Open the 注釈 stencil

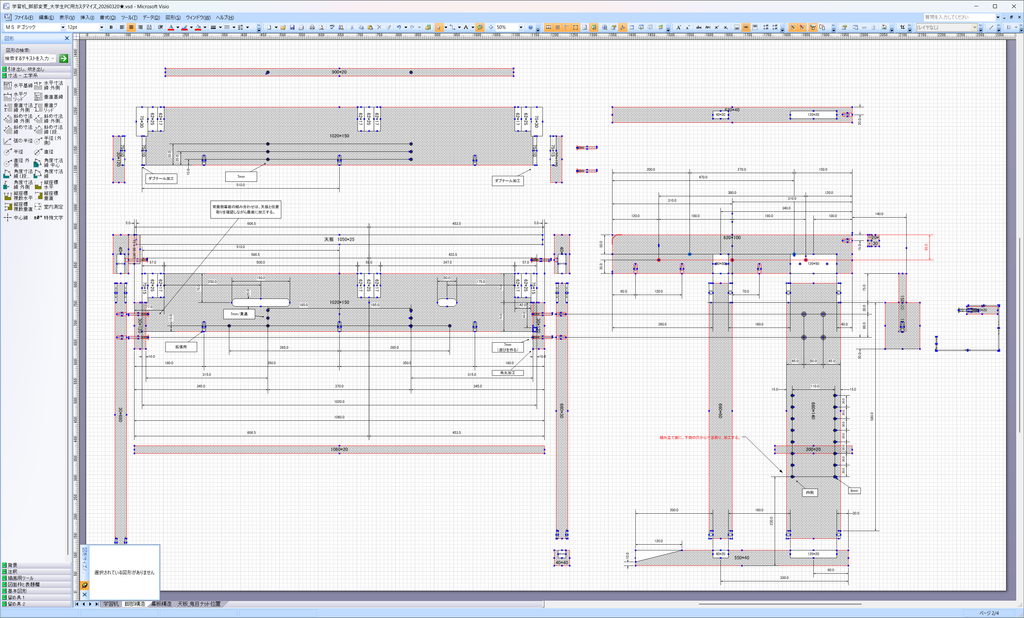pyautogui.click(x=36, y=572)
